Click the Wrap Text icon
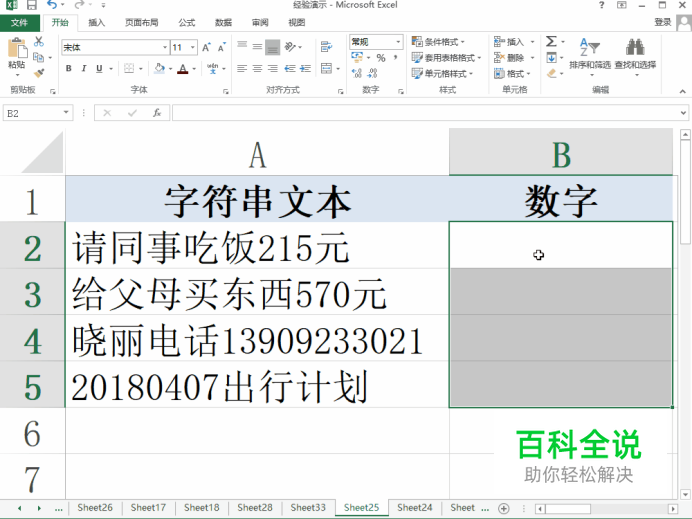The height and width of the screenshot is (519, 692). tap(327, 46)
